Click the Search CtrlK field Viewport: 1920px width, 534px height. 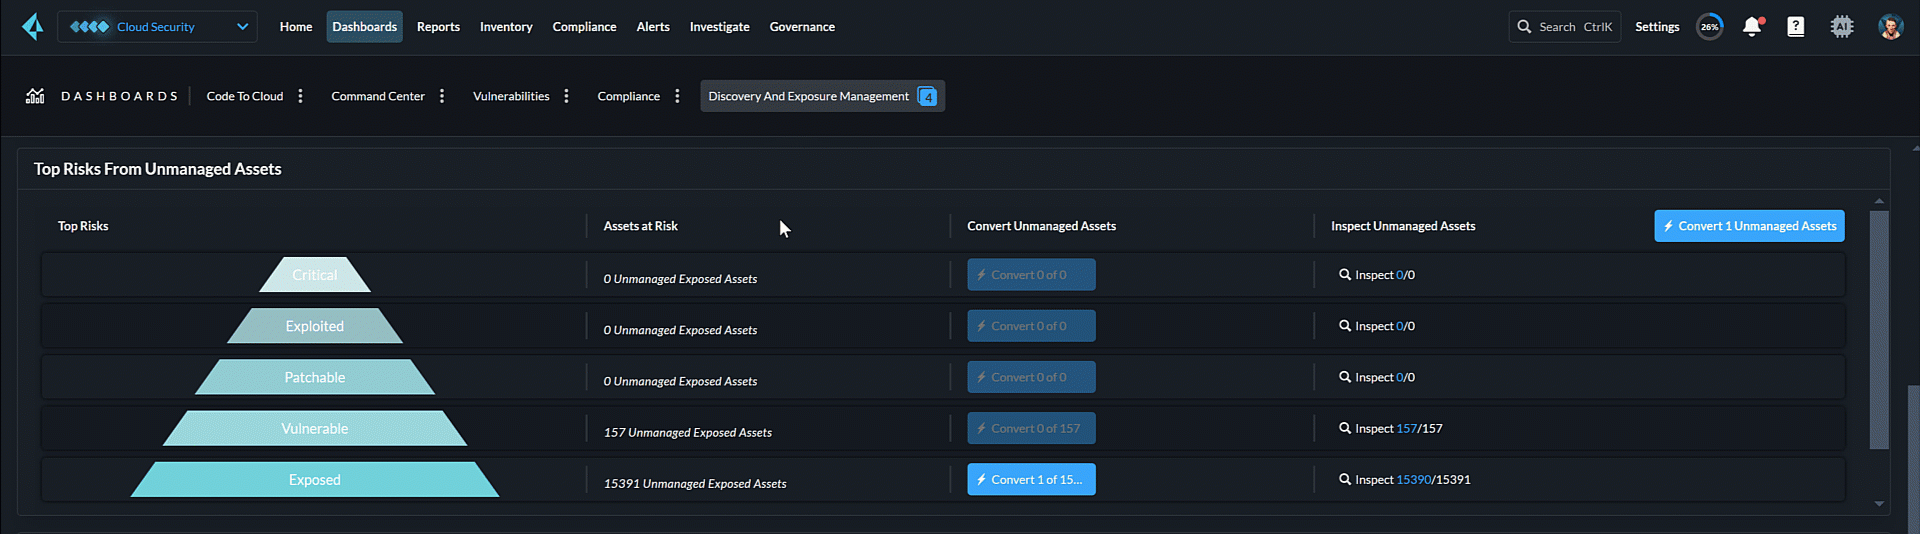click(1564, 27)
